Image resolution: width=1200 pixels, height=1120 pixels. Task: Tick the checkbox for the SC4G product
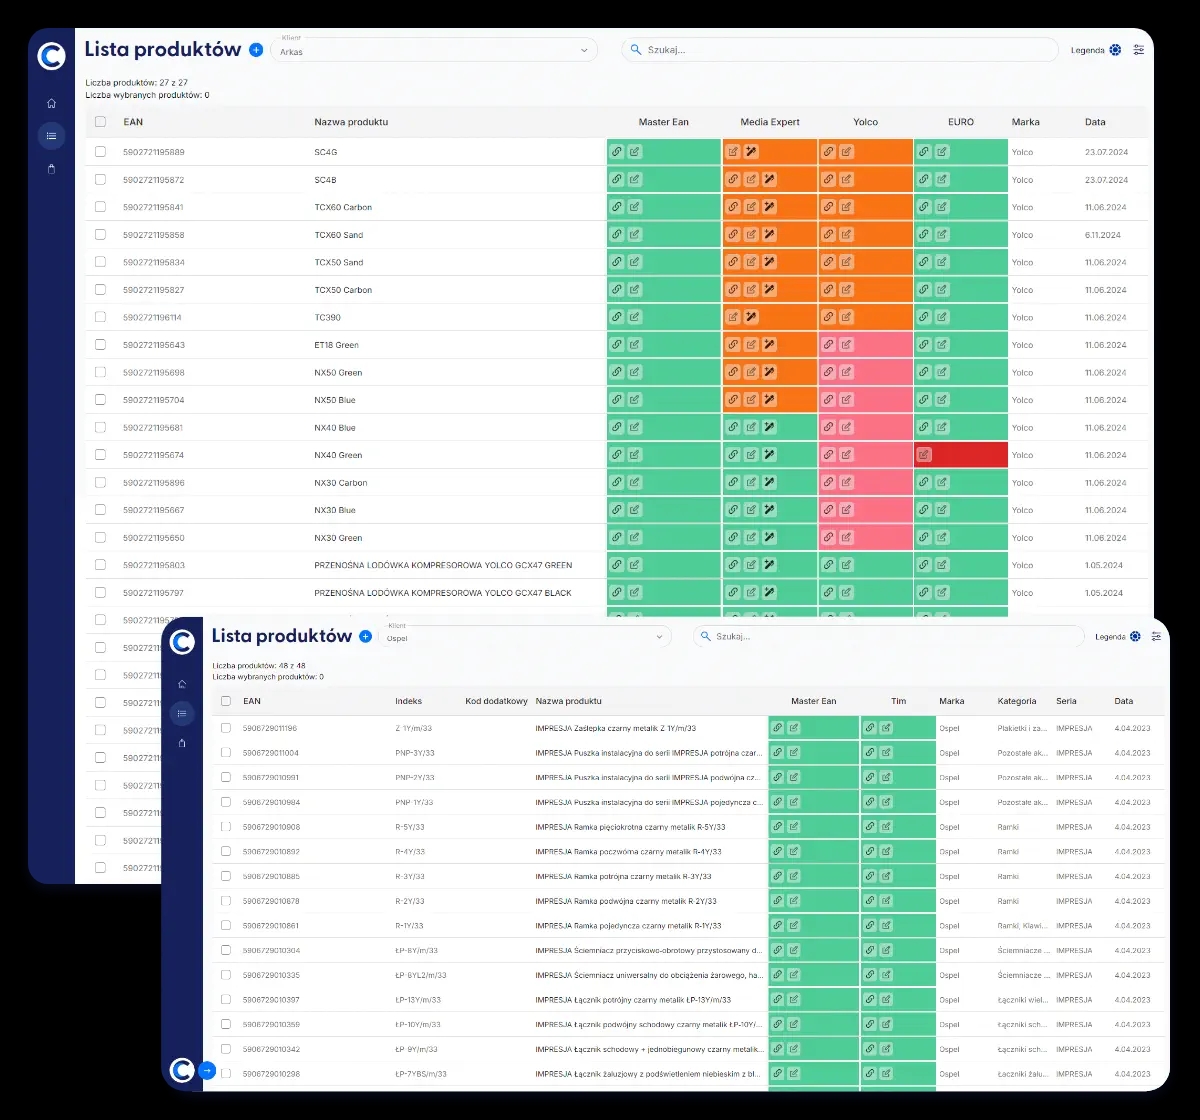100,152
